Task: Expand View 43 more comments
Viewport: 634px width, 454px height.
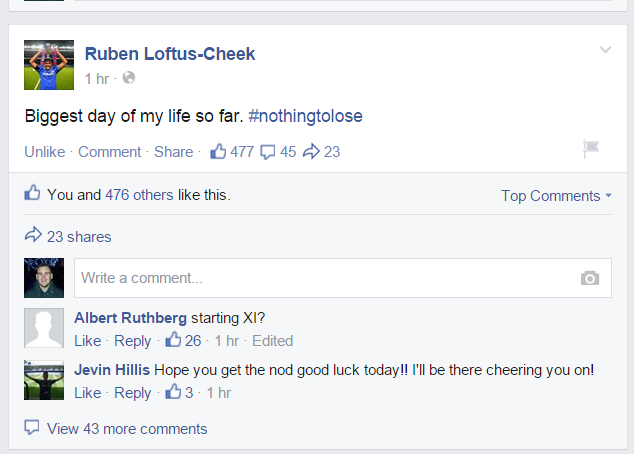Action: [x=127, y=429]
